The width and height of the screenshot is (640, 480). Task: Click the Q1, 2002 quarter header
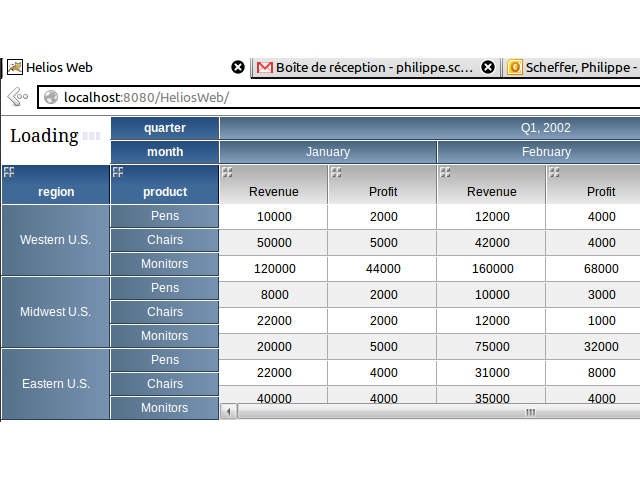click(545, 128)
